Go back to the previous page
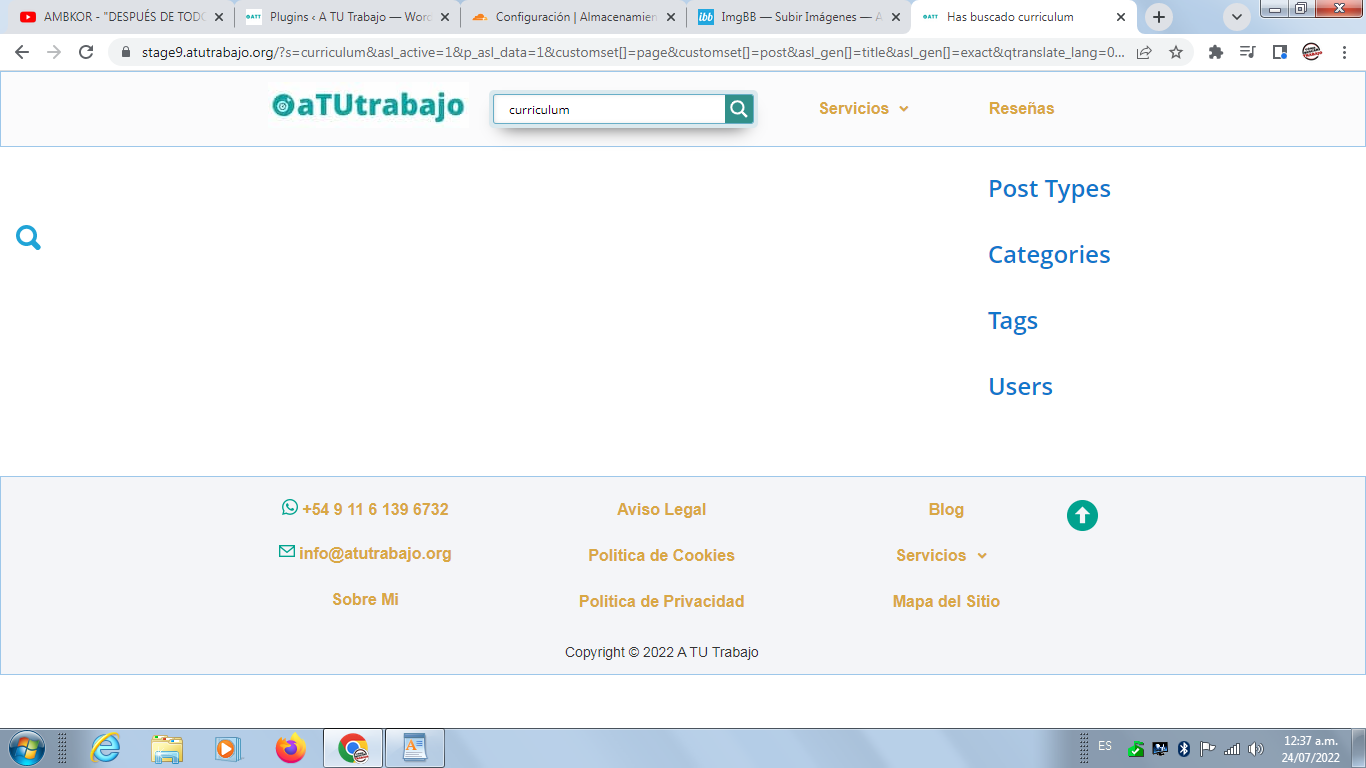Screen dimensions: 1366x768 pyautogui.click(x=21, y=52)
